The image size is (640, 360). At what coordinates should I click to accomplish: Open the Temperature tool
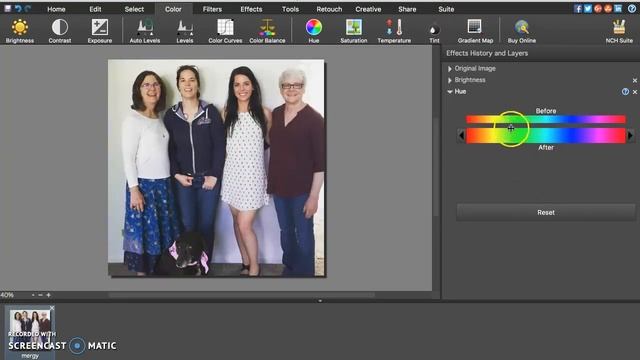coord(394,31)
